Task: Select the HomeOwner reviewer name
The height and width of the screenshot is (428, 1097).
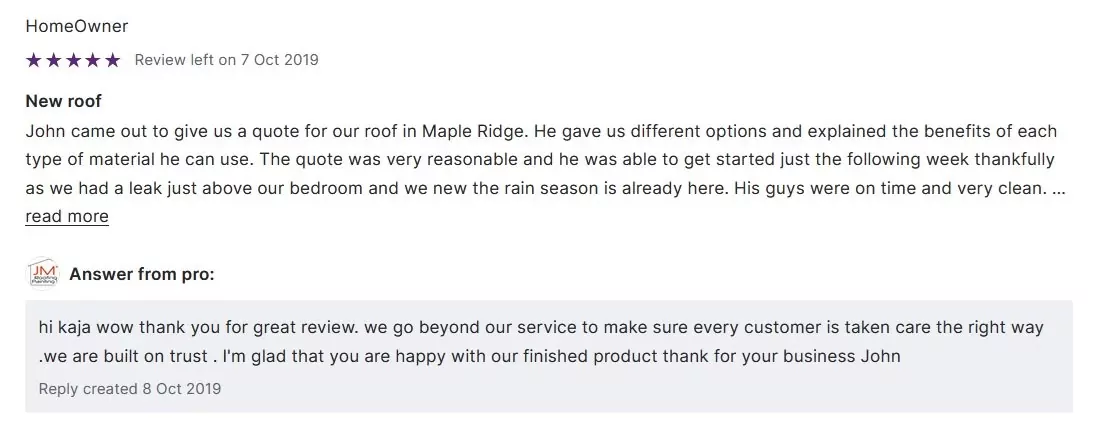Action: (77, 26)
